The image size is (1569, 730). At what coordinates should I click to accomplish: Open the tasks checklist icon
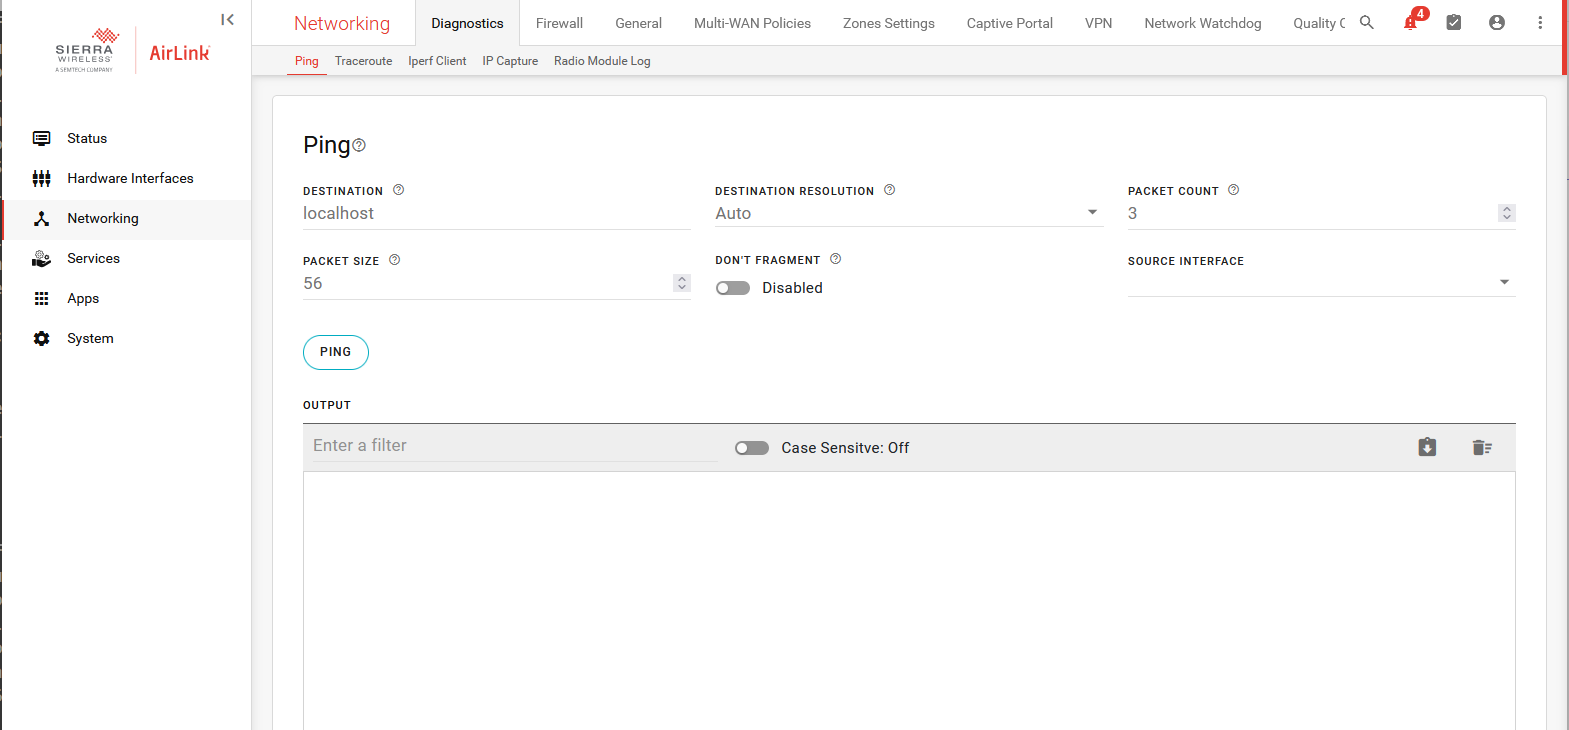pos(1454,23)
